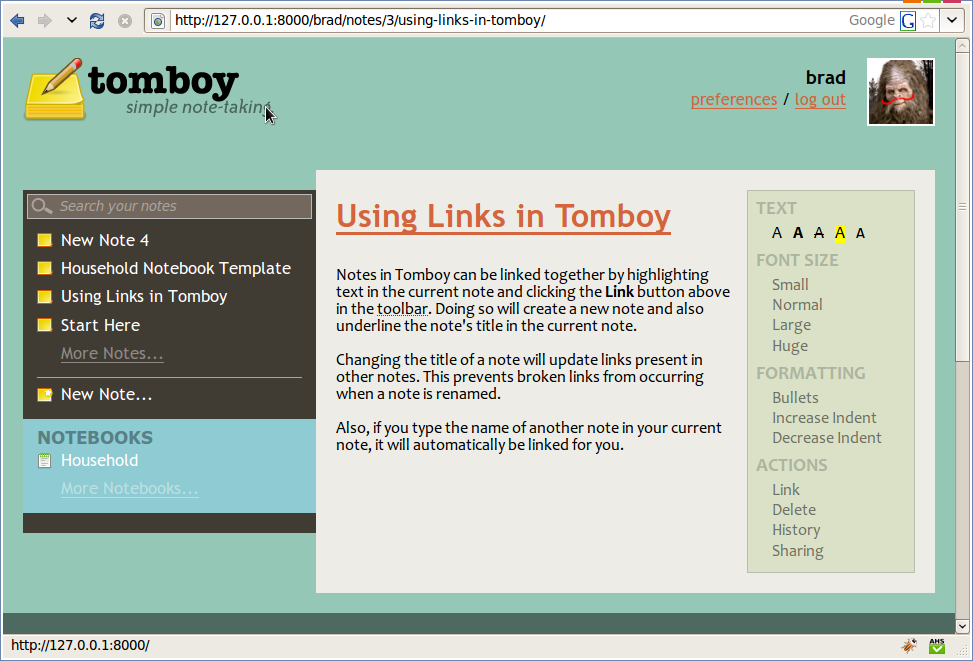Open the address bar dropdown arrow
The width and height of the screenshot is (973, 661).
tap(952, 20)
